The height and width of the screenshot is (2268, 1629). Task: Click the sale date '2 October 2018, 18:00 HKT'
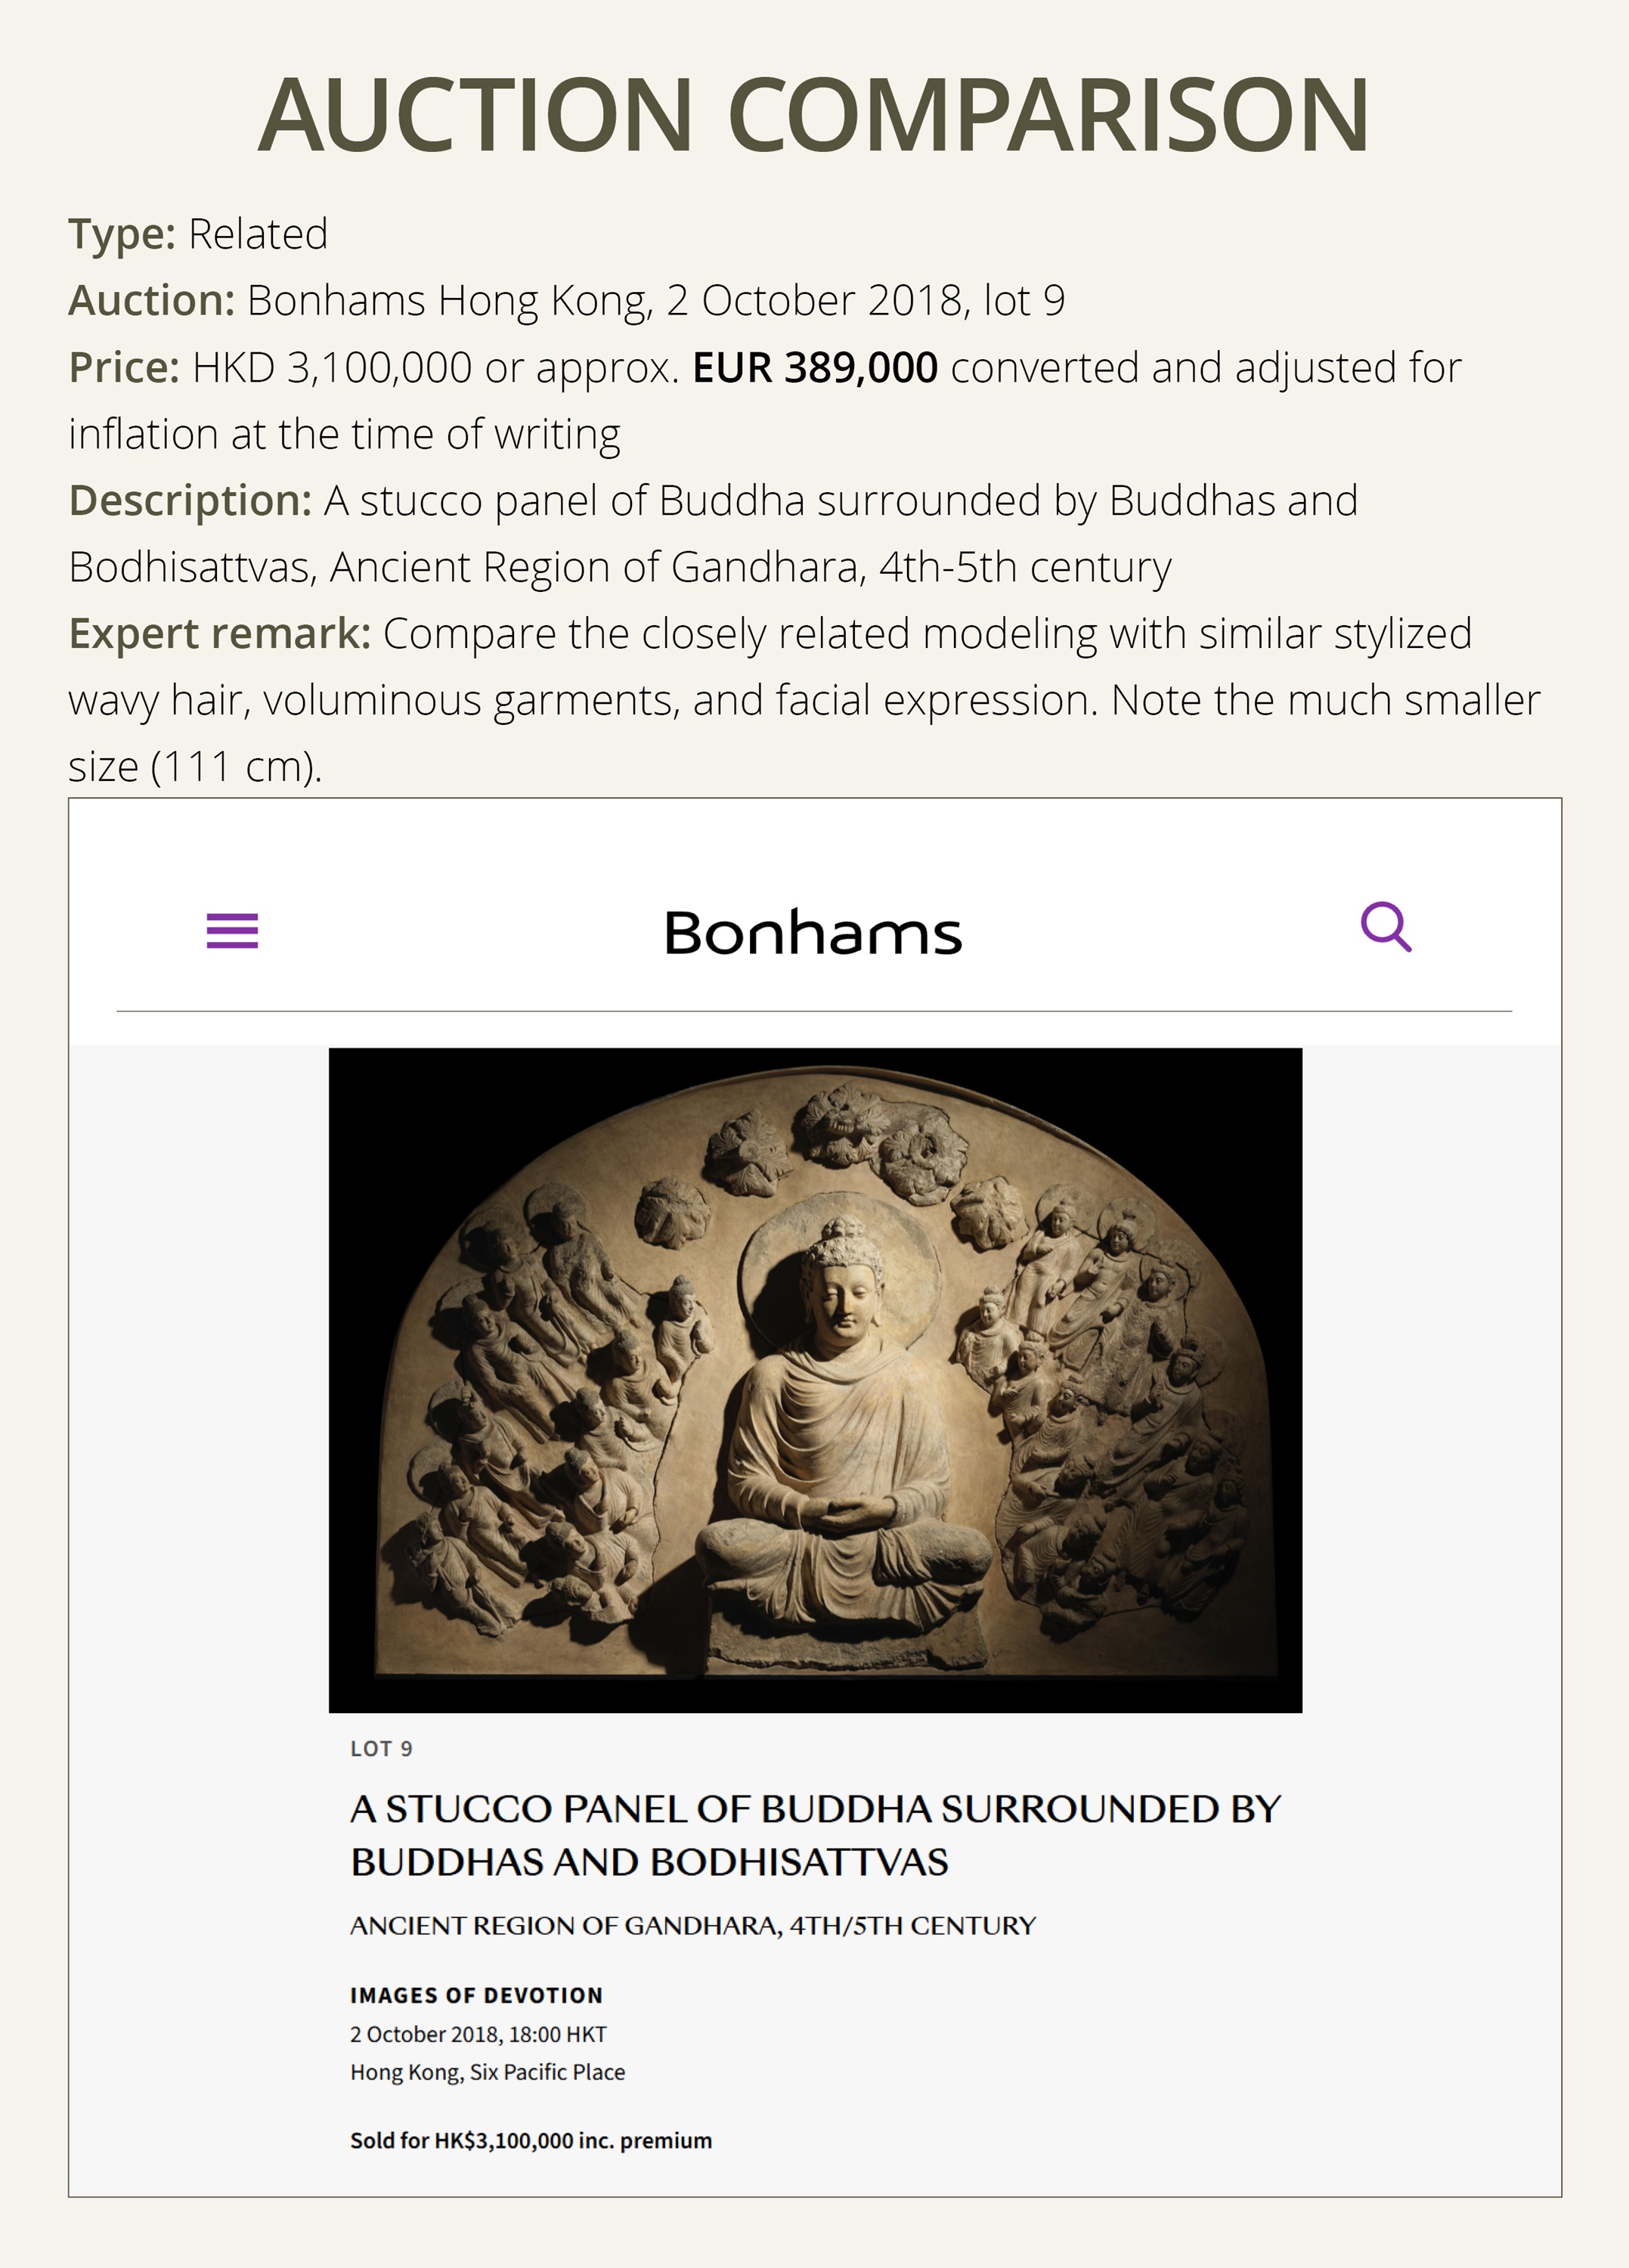pos(478,2034)
